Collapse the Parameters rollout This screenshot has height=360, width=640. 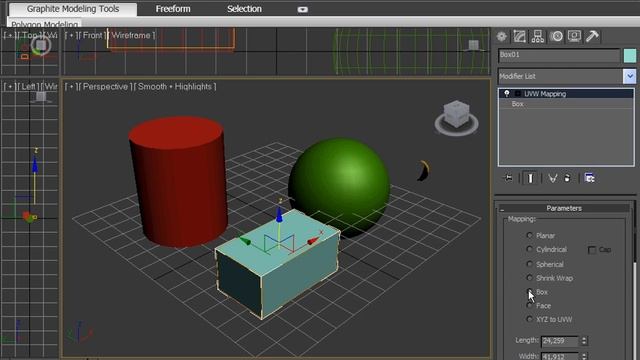pyautogui.click(x=564, y=208)
